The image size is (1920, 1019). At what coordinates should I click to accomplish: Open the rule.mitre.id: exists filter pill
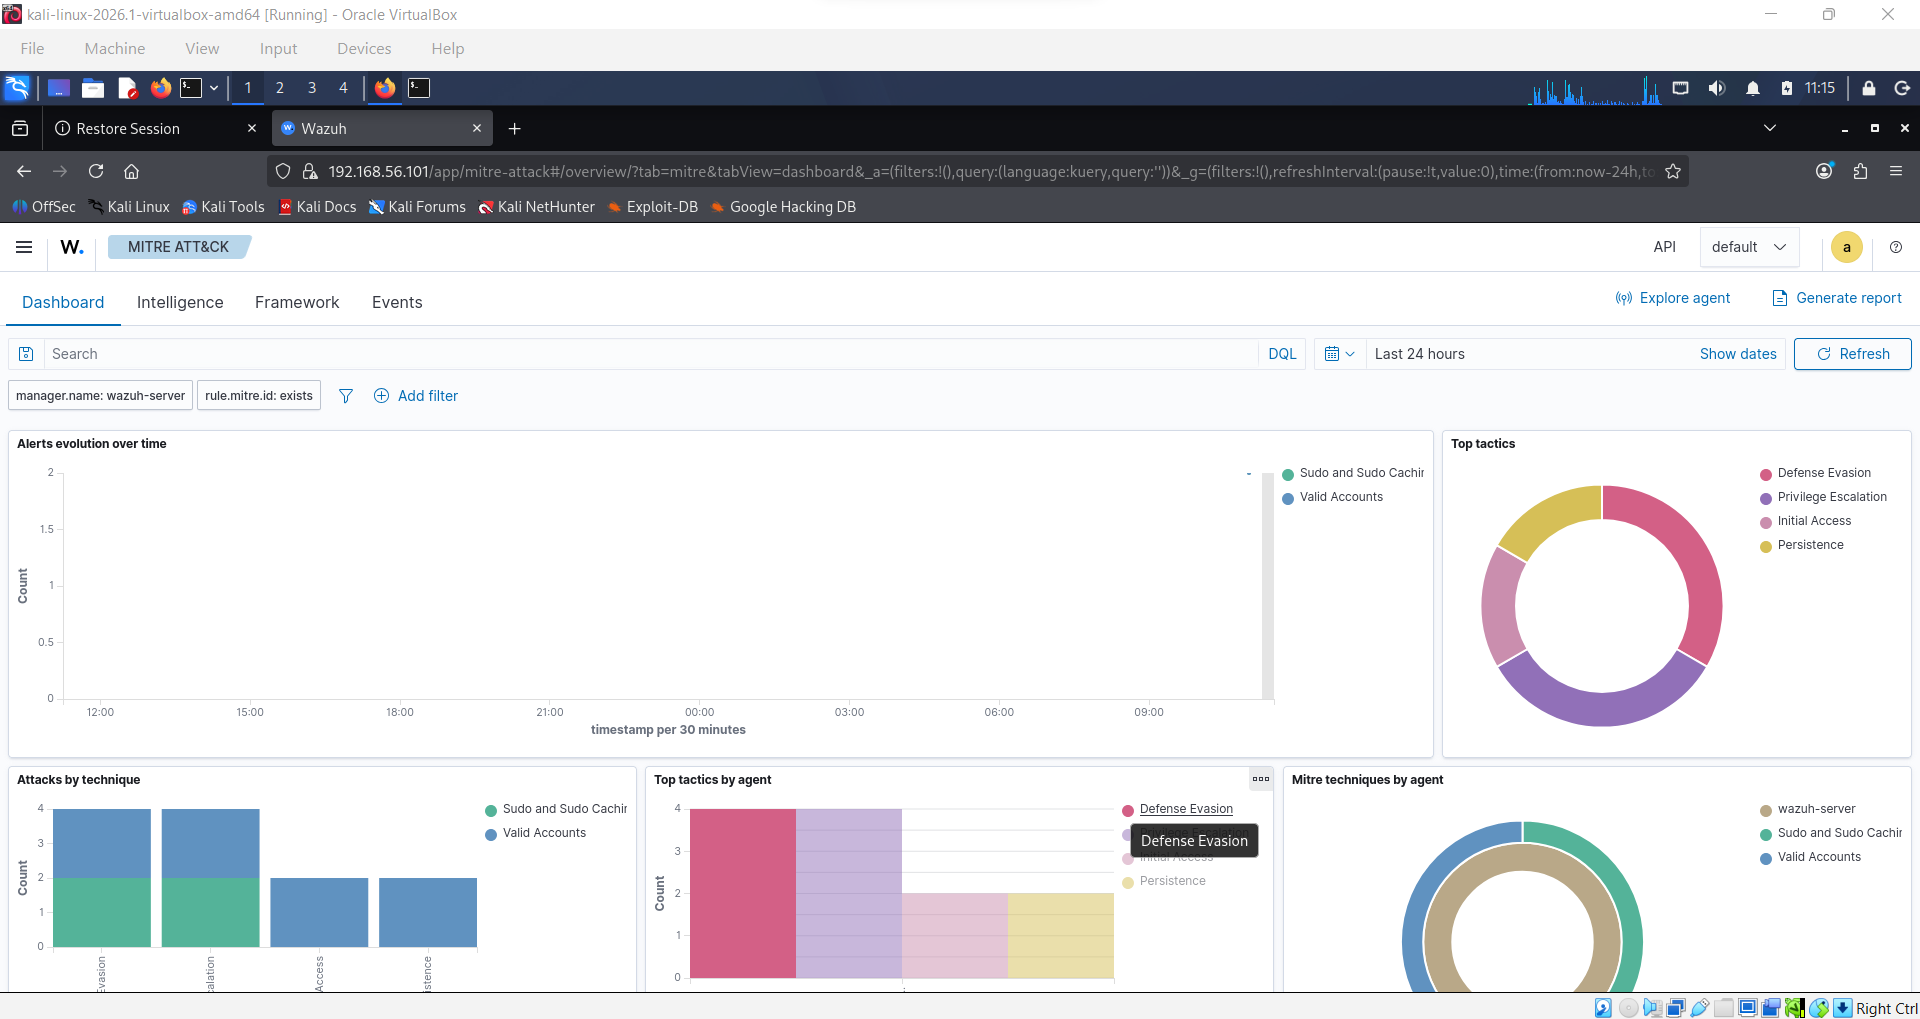pyautogui.click(x=259, y=396)
